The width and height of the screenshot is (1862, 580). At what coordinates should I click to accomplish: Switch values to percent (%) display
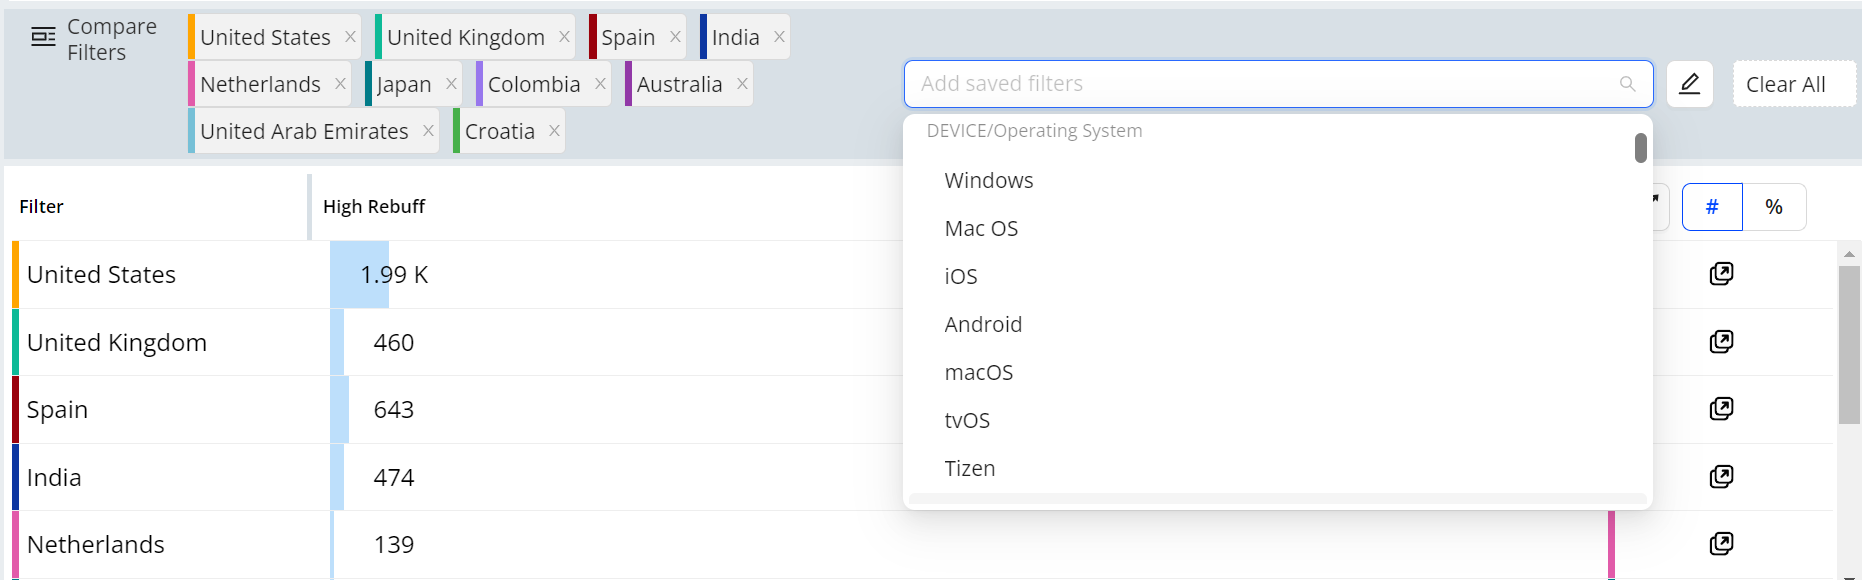[1774, 207]
